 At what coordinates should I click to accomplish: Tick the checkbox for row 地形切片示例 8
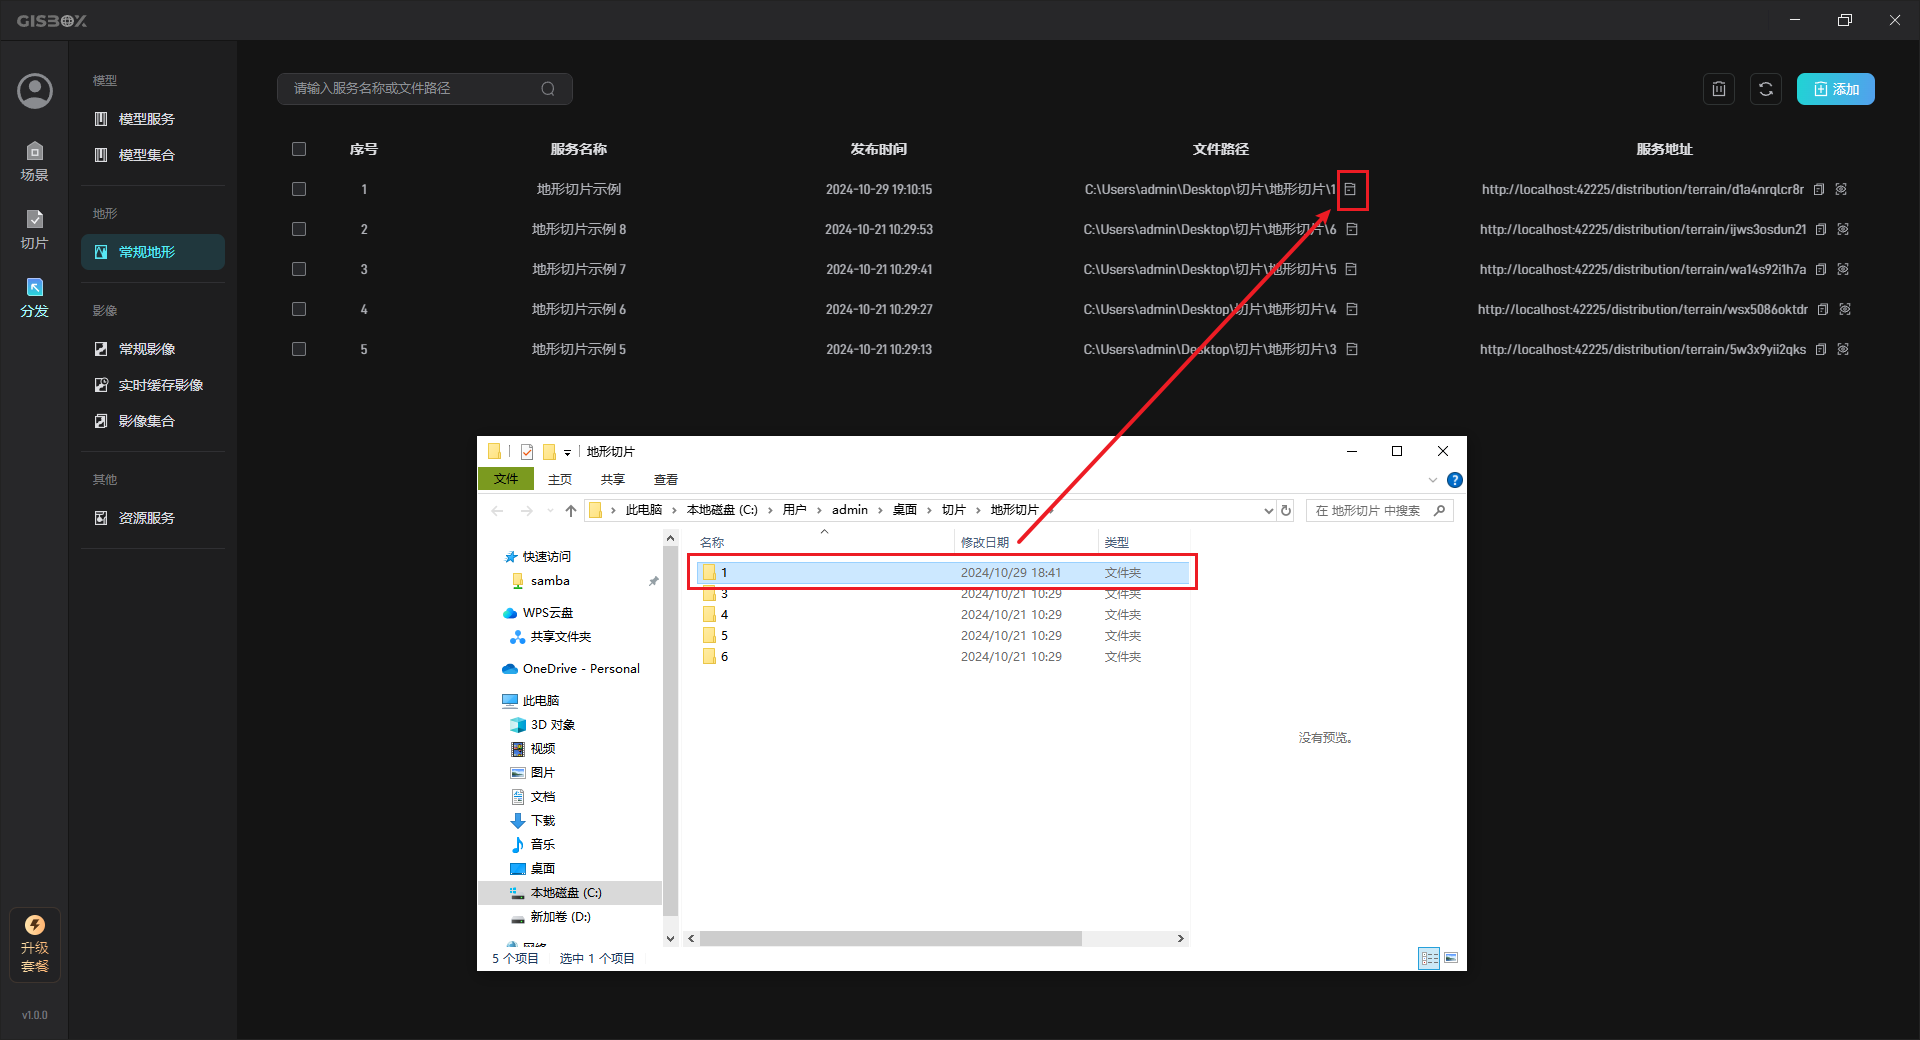pyautogui.click(x=299, y=229)
